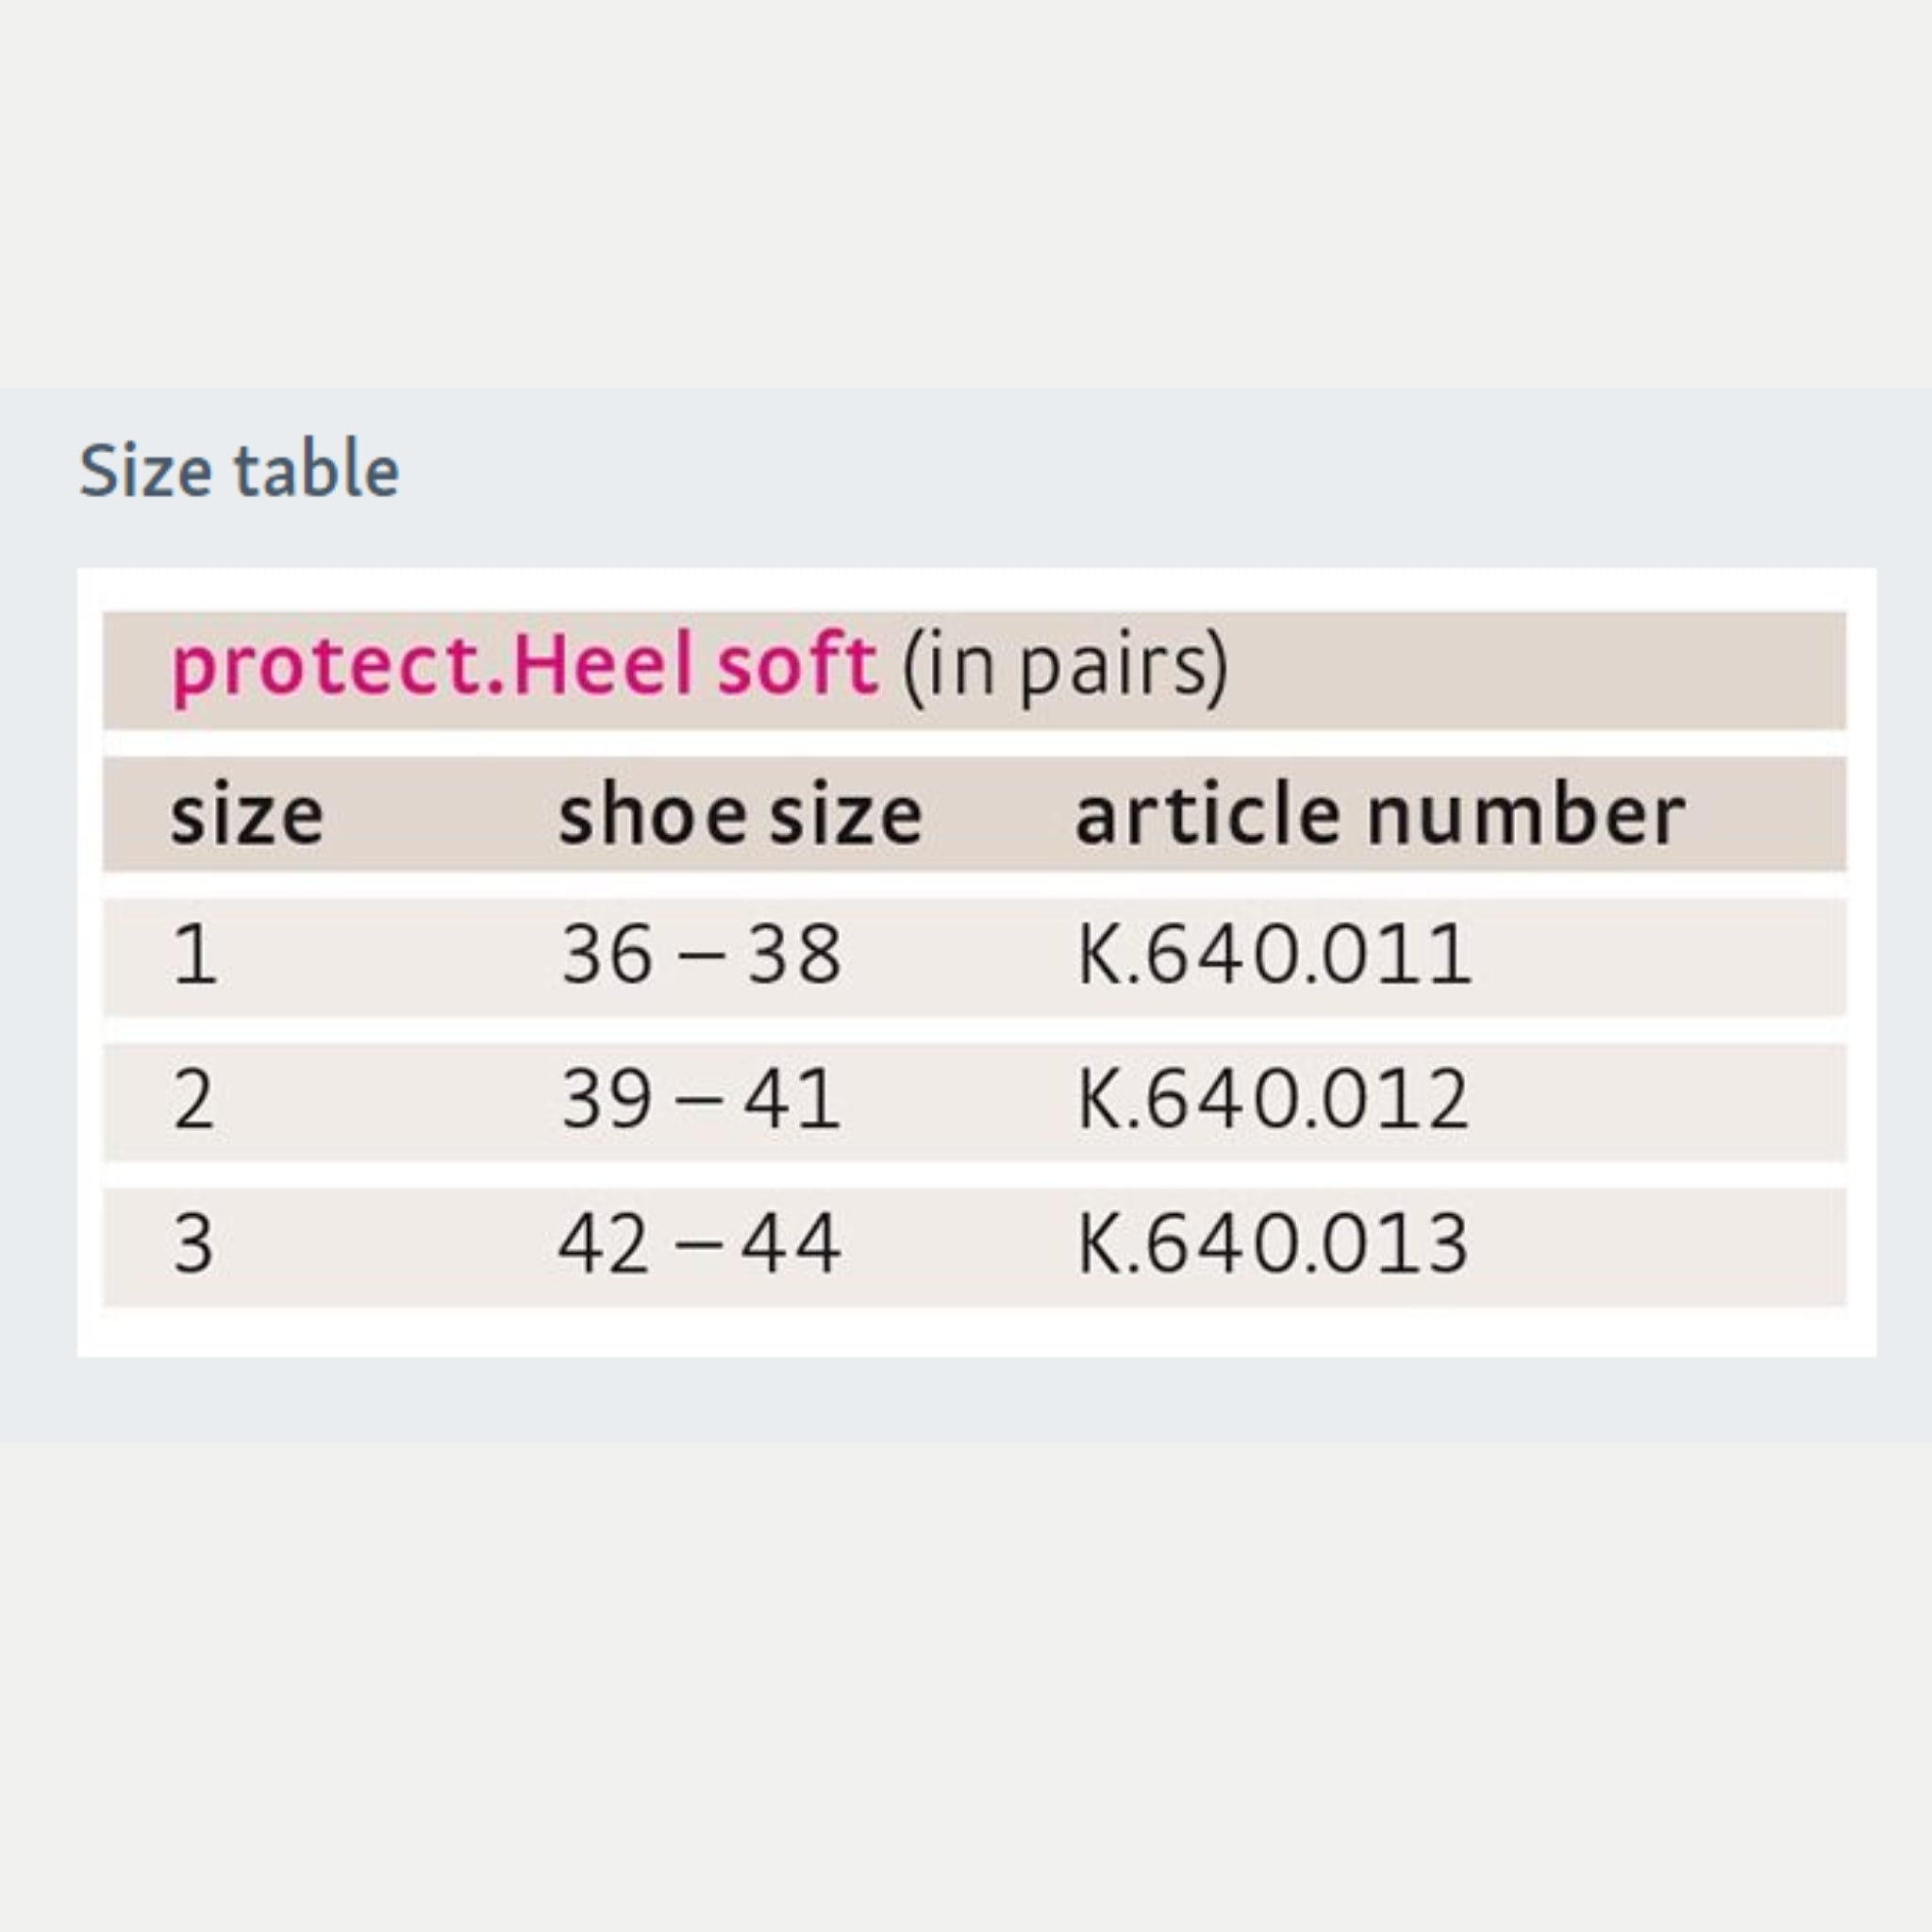Click the shoe size range "36 – 38"
Image resolution: width=1932 pixels, height=1932 pixels.
701,955
